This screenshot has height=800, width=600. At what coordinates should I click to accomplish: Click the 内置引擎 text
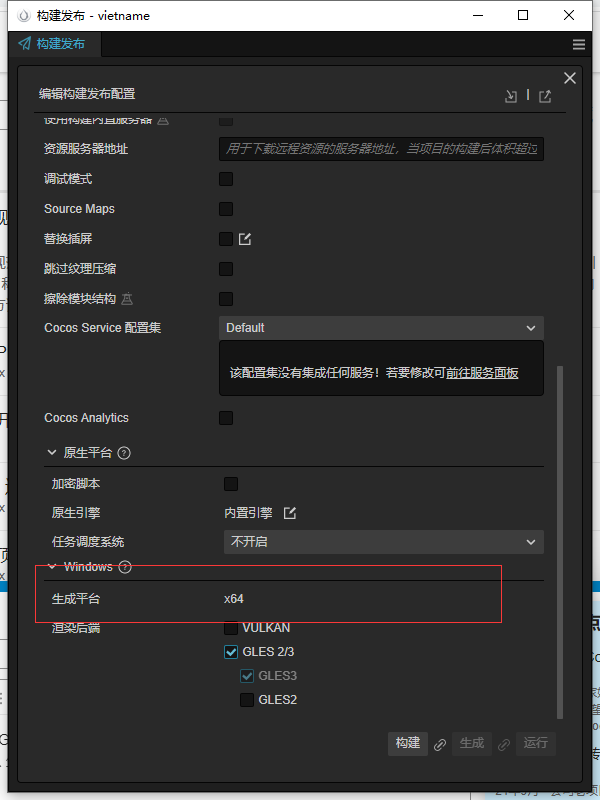click(x=248, y=513)
